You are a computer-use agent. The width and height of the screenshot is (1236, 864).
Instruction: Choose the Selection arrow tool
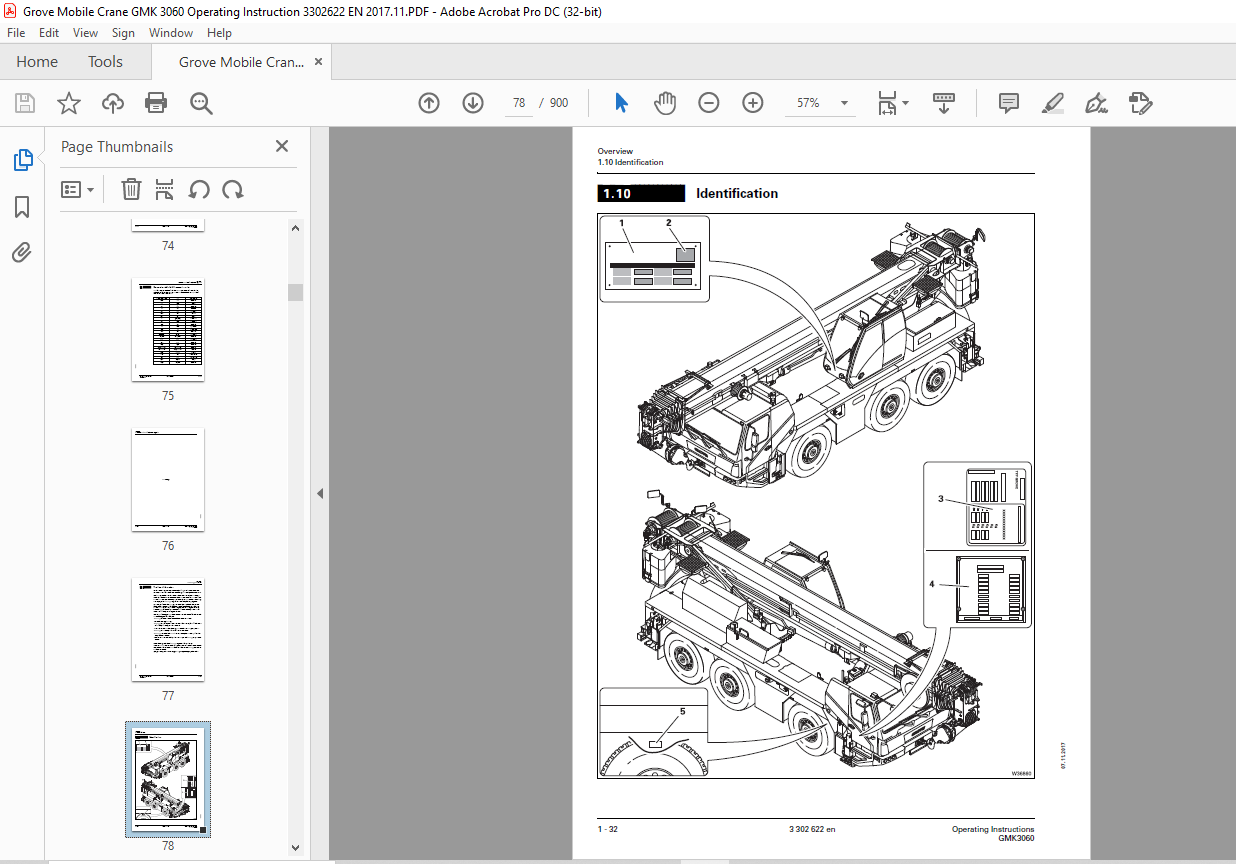621,103
